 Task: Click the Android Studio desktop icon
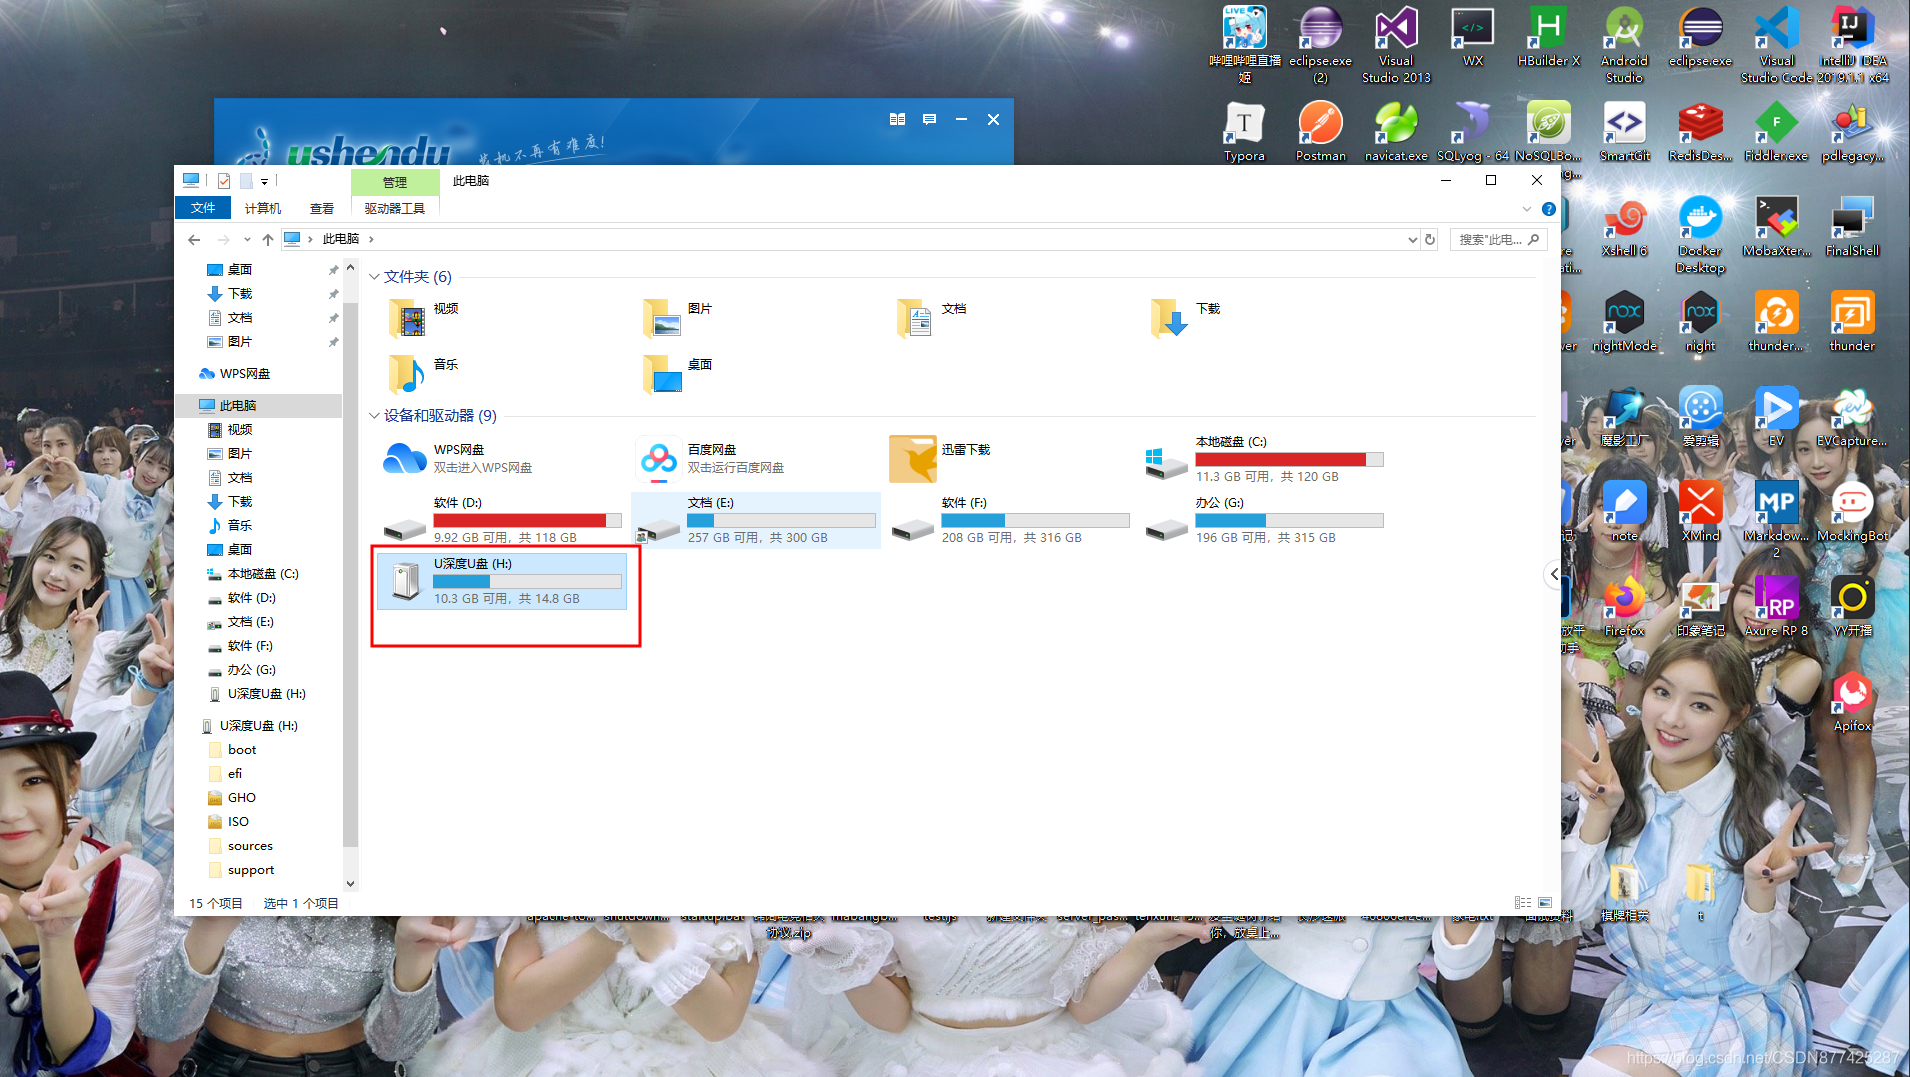pyautogui.click(x=1624, y=45)
